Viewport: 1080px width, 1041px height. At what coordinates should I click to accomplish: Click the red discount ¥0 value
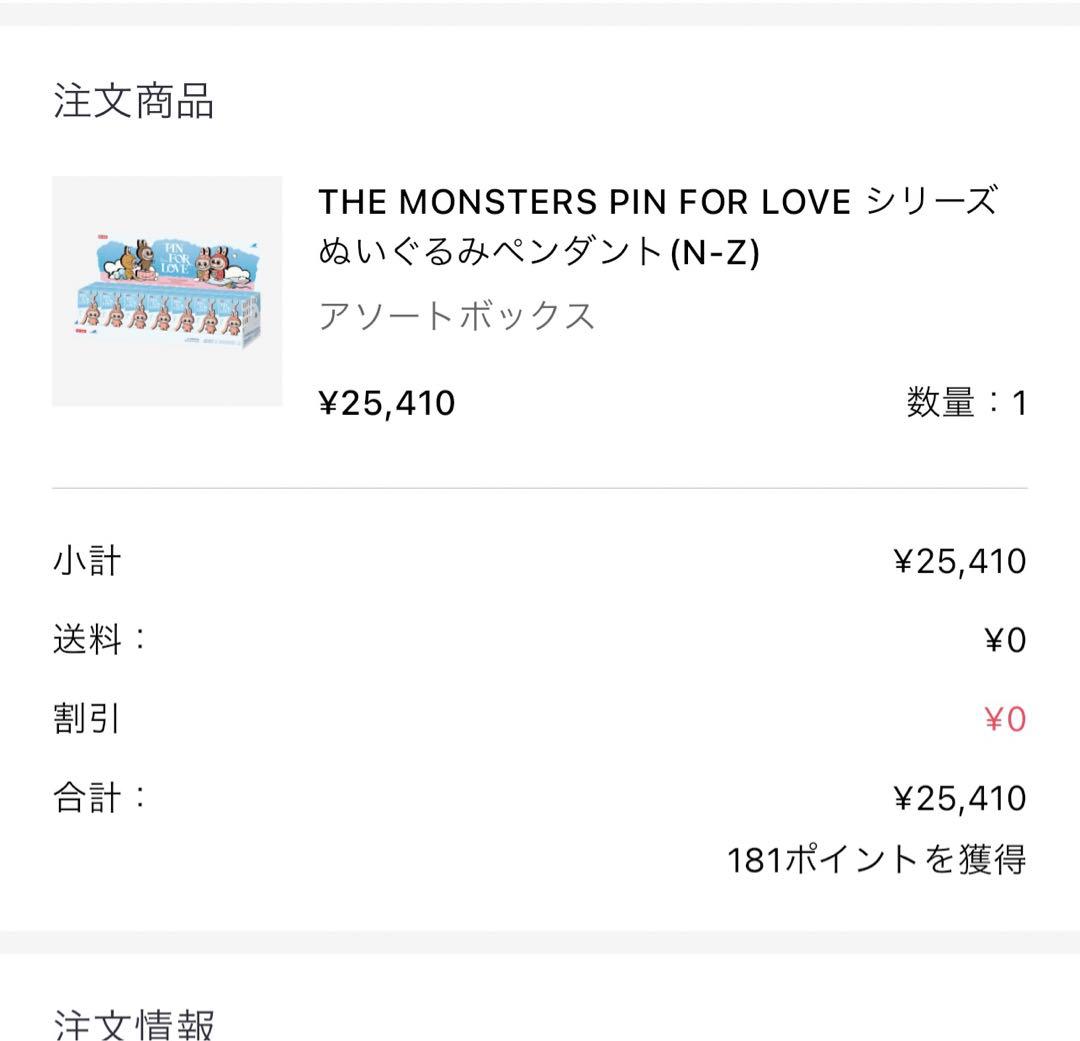pyautogui.click(x=1004, y=719)
